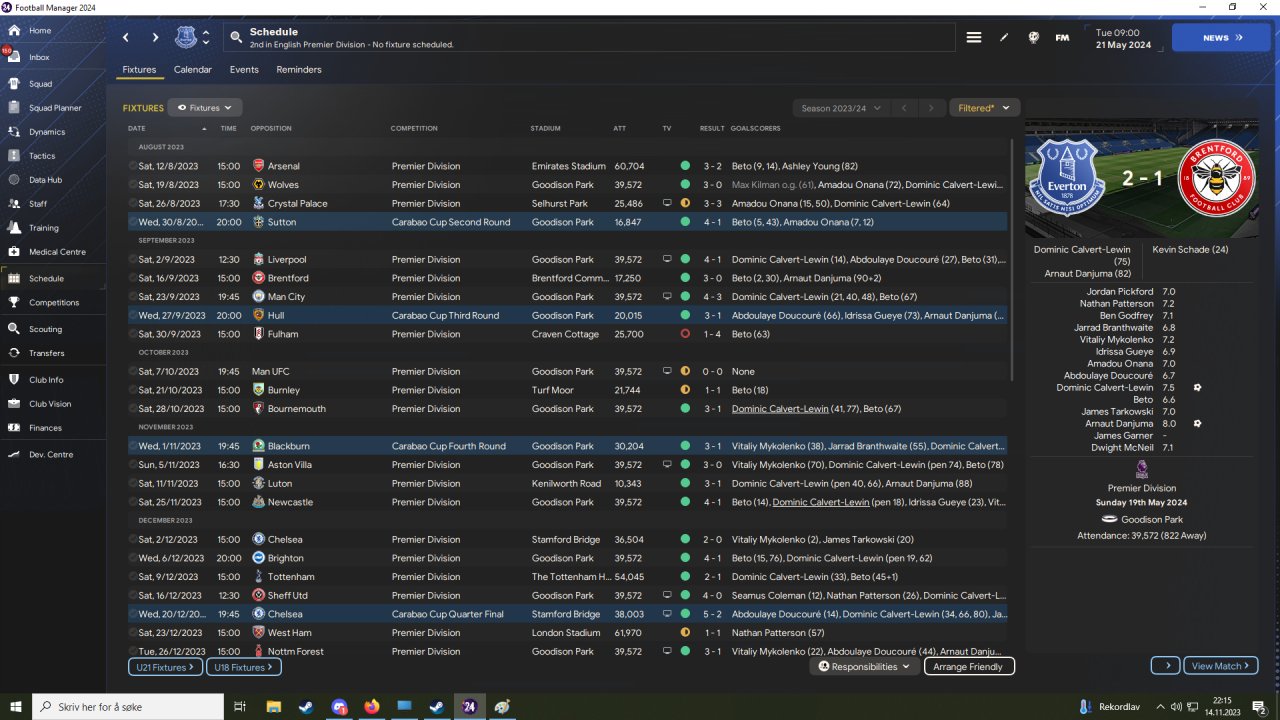Open the Medical Centre
The width and height of the screenshot is (1280, 720).
pos(57,252)
